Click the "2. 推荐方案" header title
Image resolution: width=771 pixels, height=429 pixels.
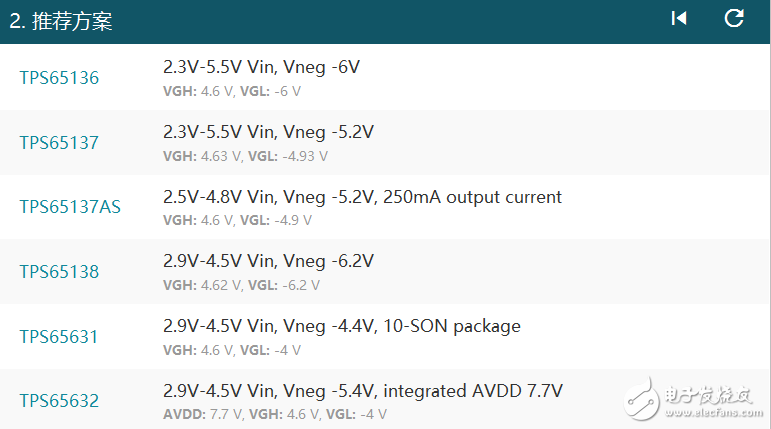[61, 21]
